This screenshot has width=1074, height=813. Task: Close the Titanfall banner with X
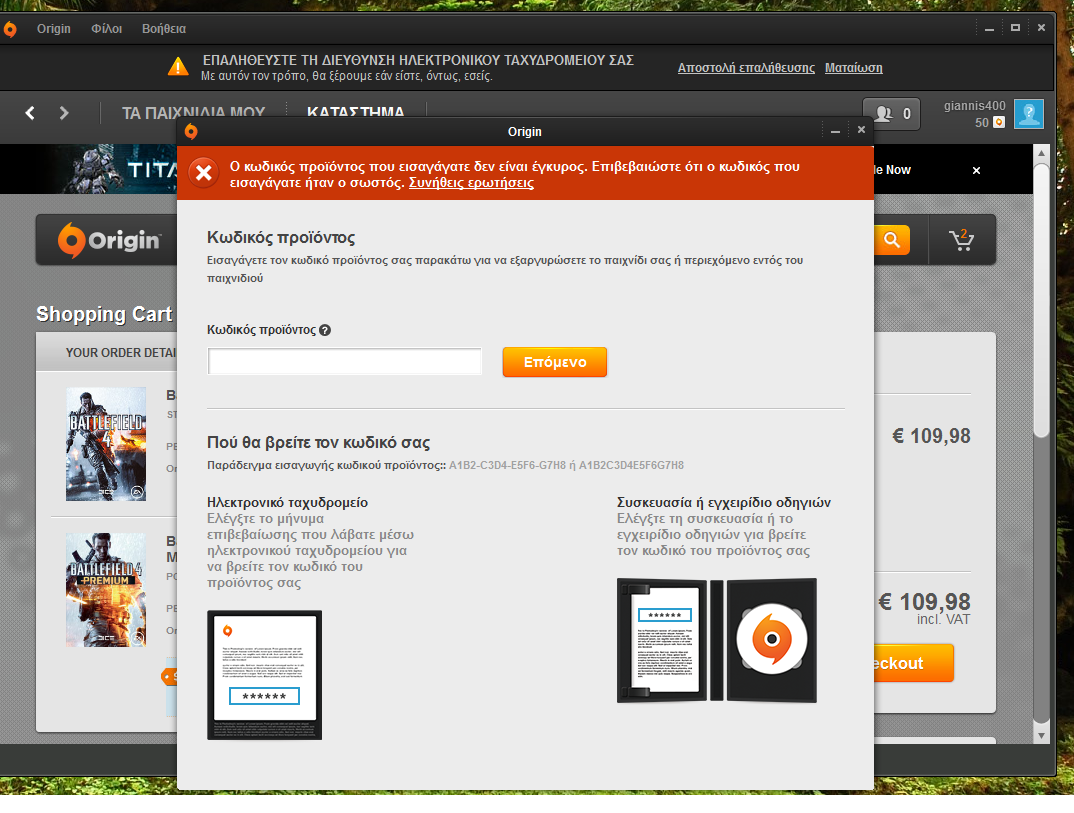pyautogui.click(x=976, y=171)
